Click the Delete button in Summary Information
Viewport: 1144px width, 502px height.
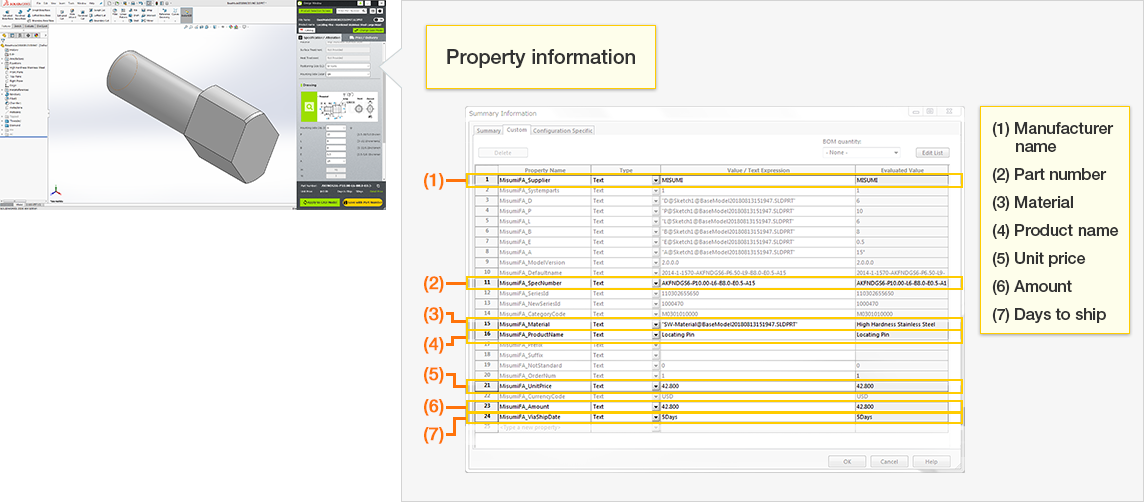click(x=503, y=152)
